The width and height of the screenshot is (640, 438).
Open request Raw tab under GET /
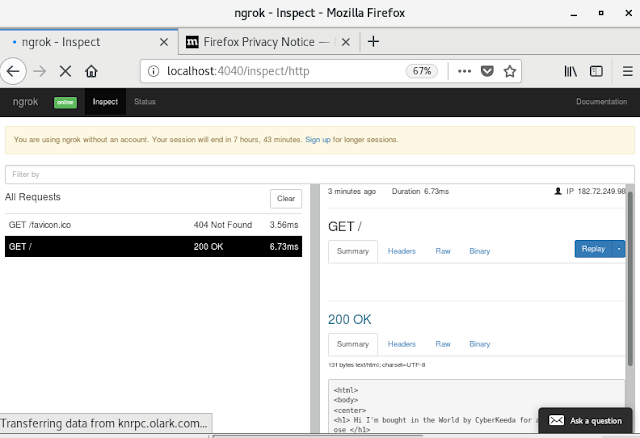443,251
